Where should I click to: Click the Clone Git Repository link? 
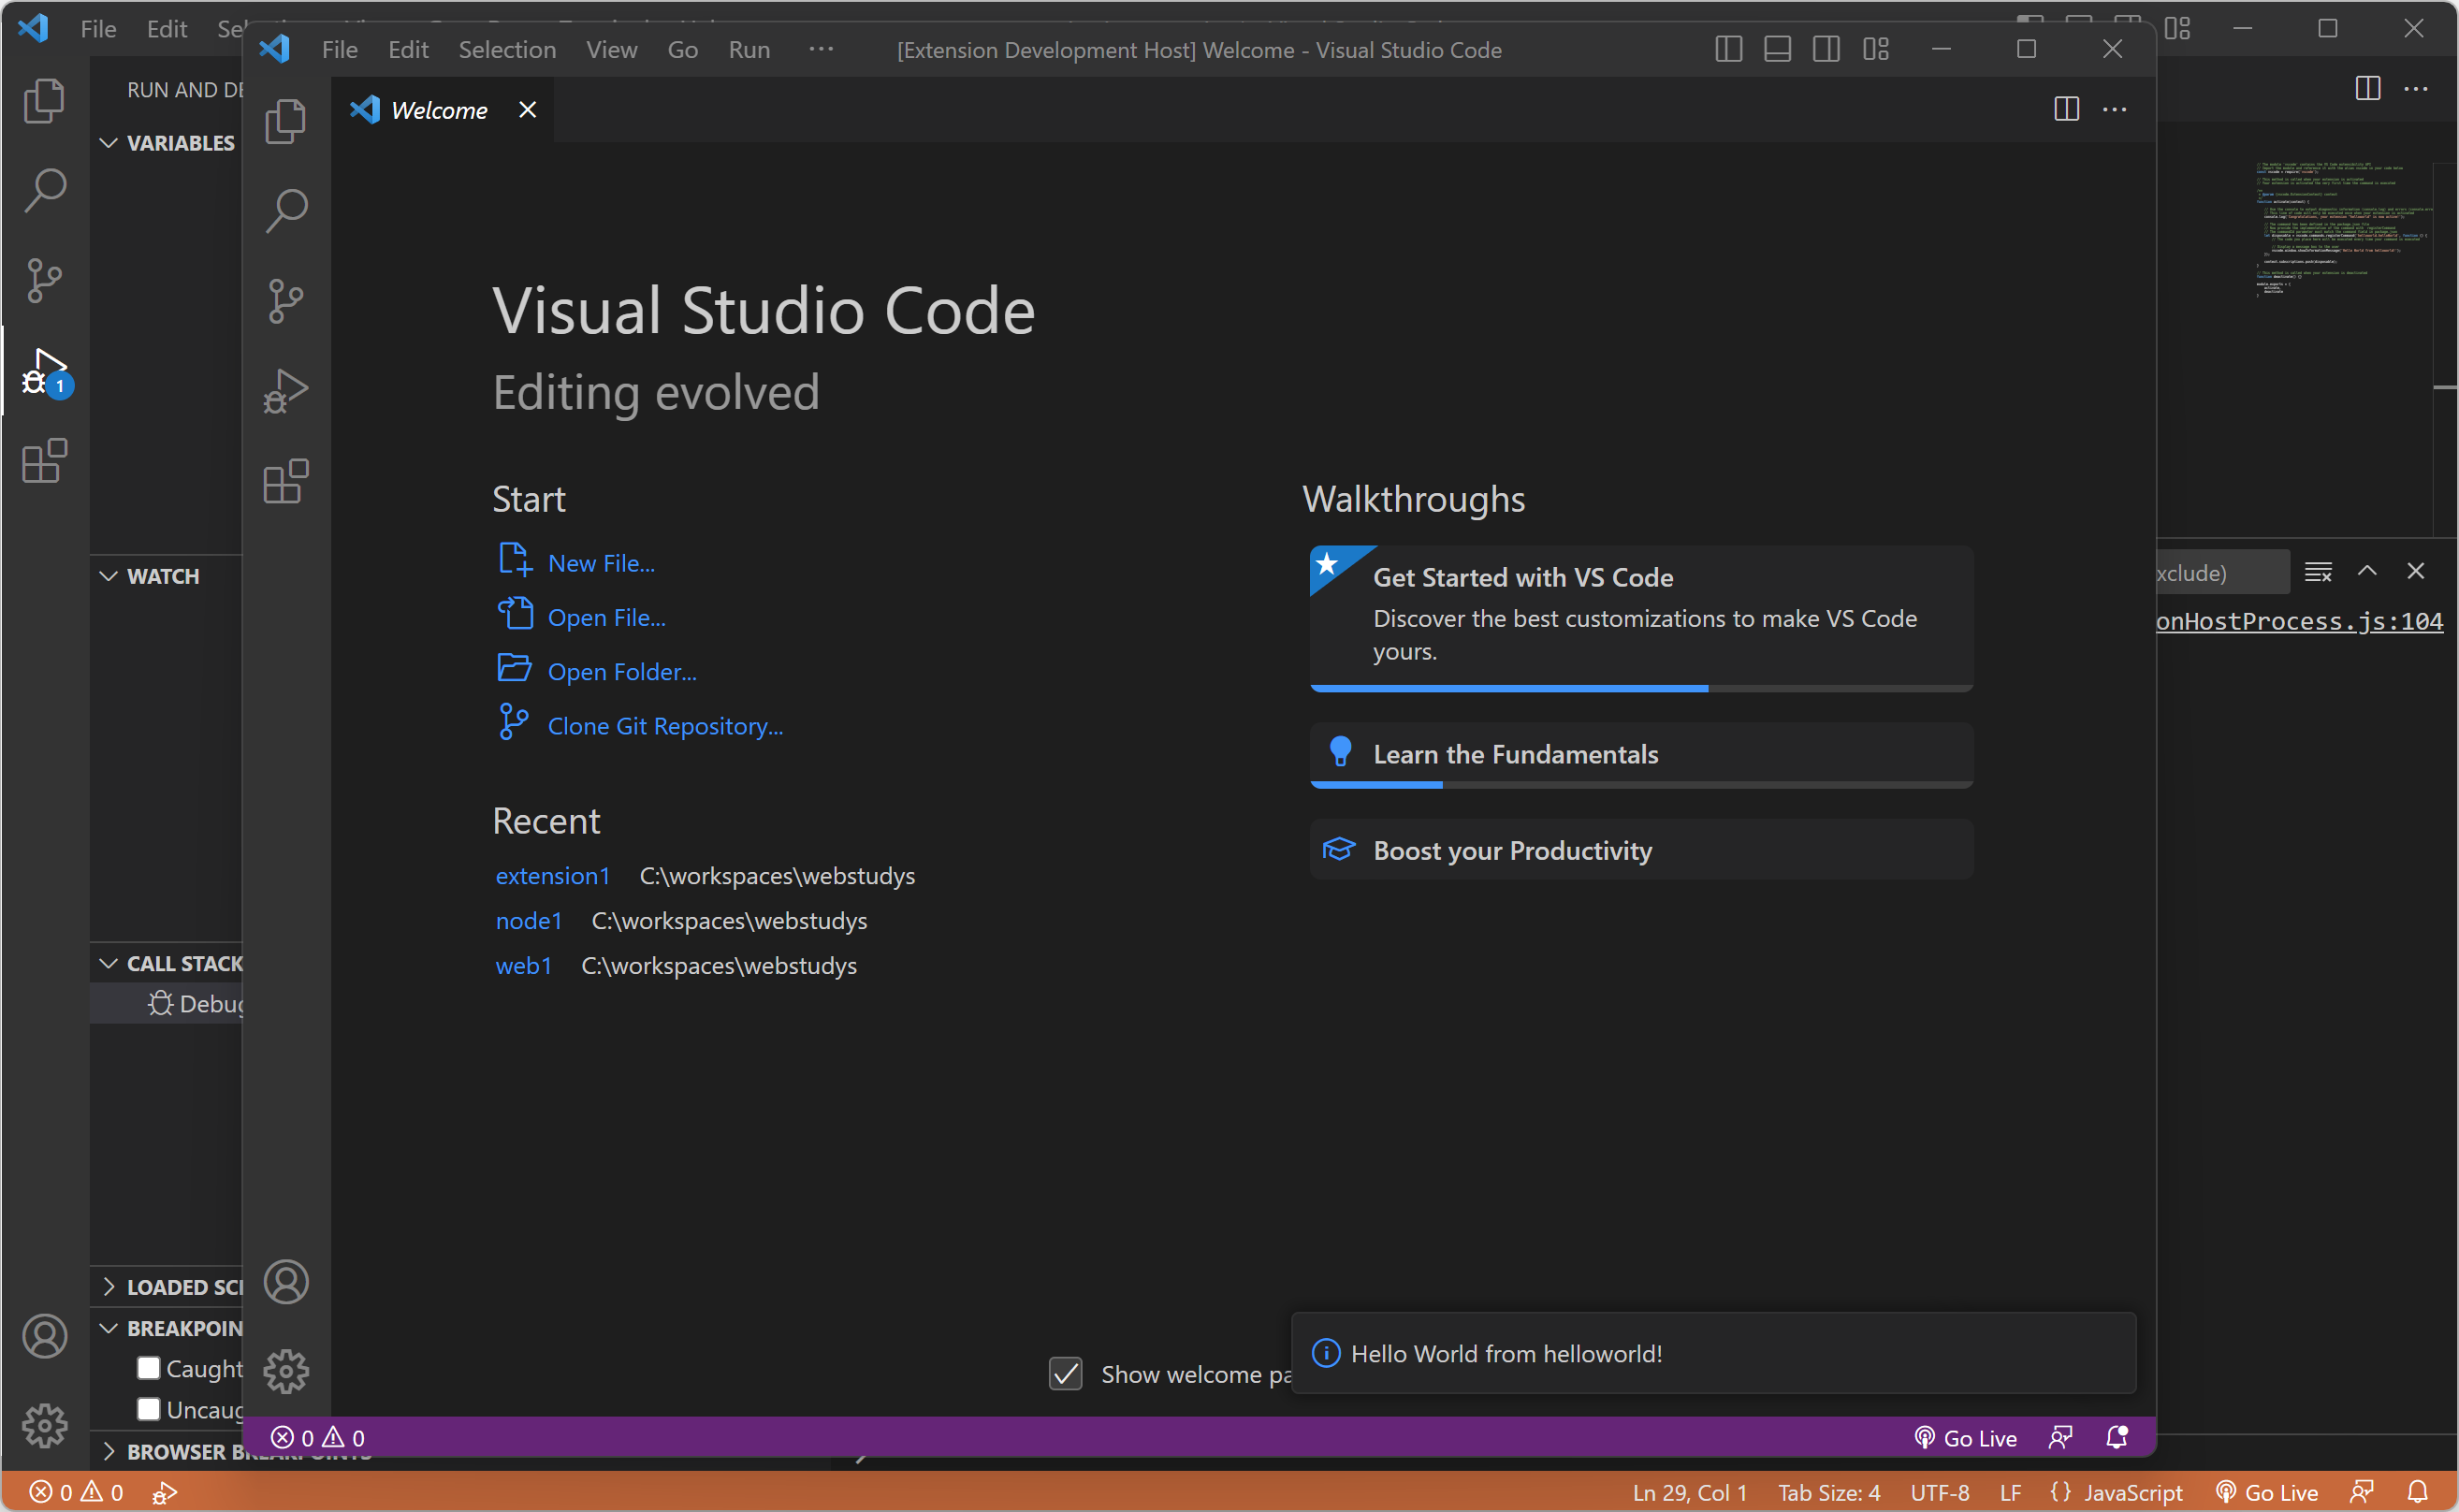[x=665, y=726]
